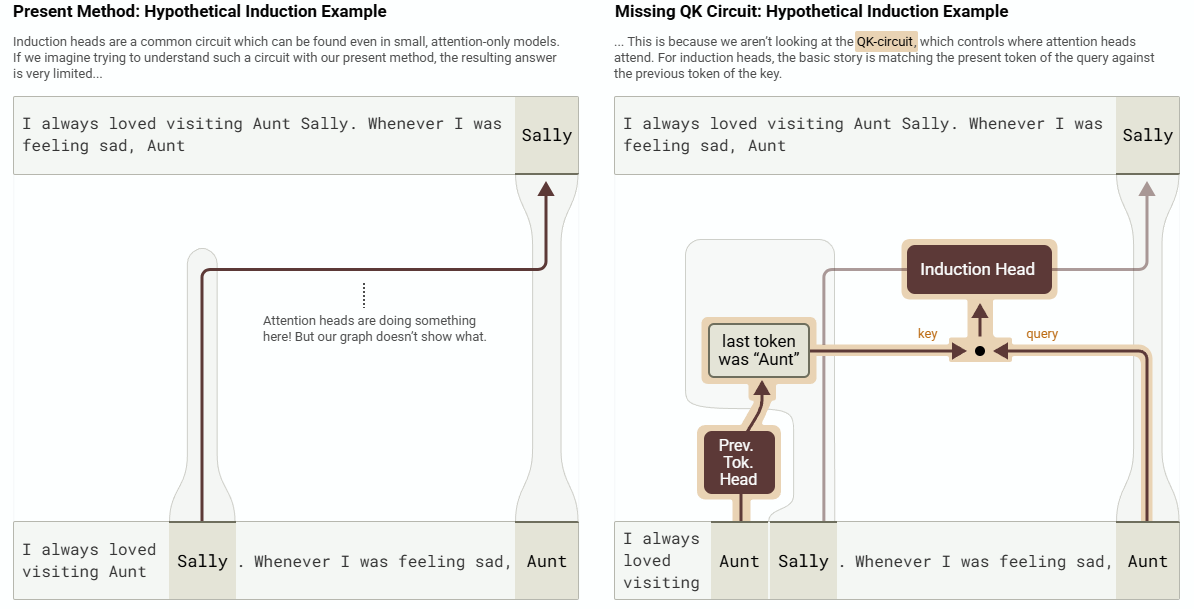Click the Sally input token in right diagram
This screenshot has height=609, width=1194.
point(803,561)
